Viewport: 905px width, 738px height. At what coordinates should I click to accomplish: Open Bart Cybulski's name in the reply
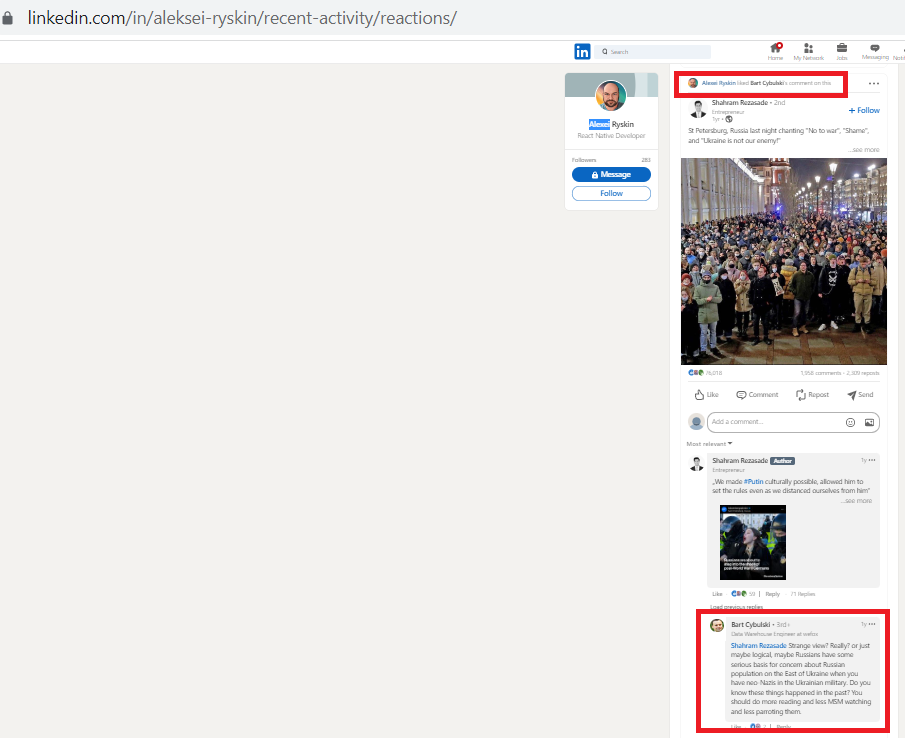click(x=750, y=624)
